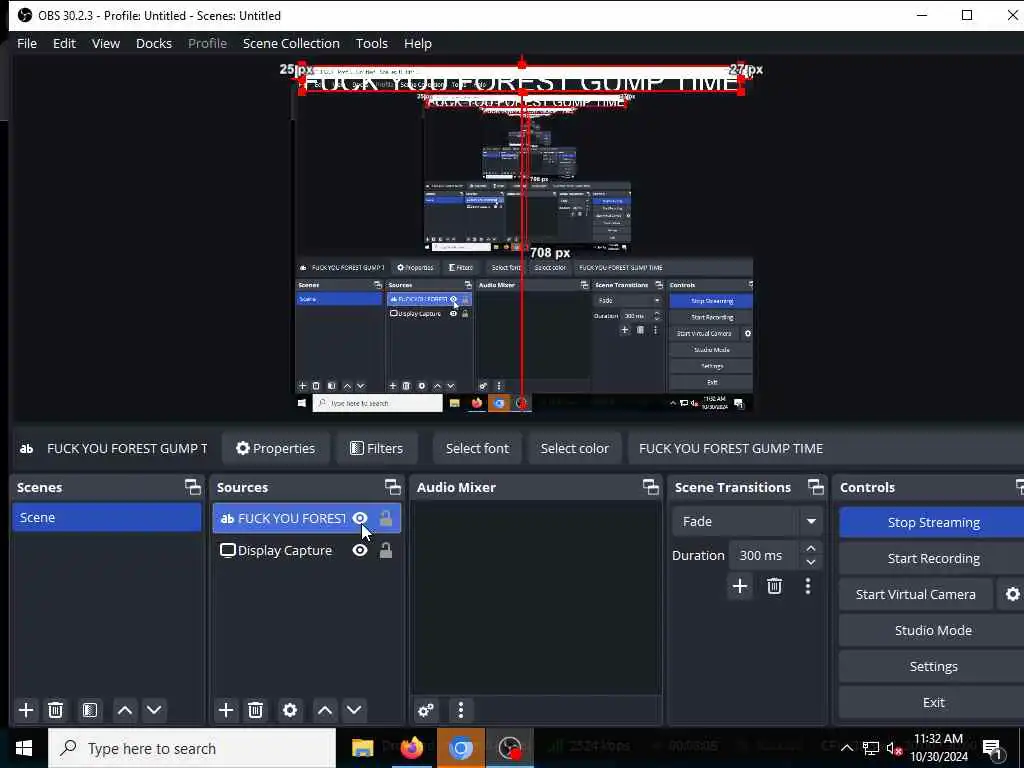Image resolution: width=1024 pixels, height=768 pixels.
Task: Click the taskbar clock and date
Action: click(939, 748)
